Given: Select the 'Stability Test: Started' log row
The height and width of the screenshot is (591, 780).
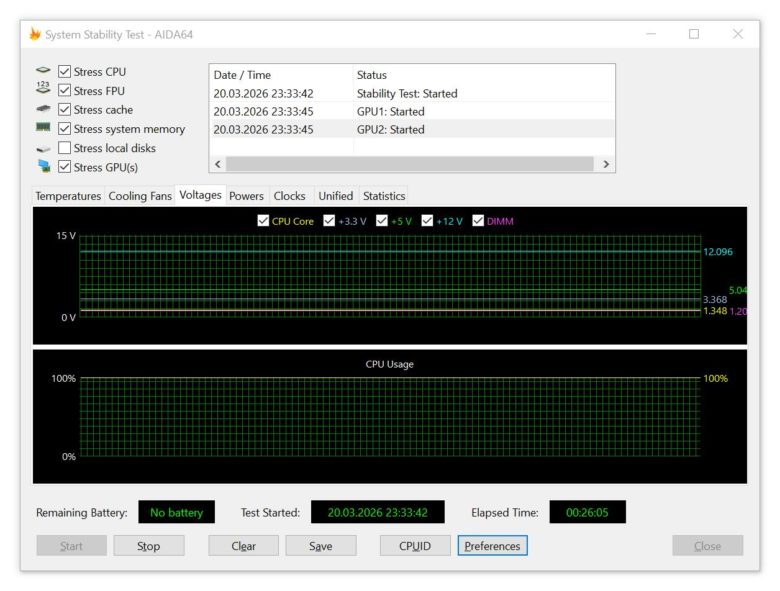Looking at the screenshot, I should 412,93.
